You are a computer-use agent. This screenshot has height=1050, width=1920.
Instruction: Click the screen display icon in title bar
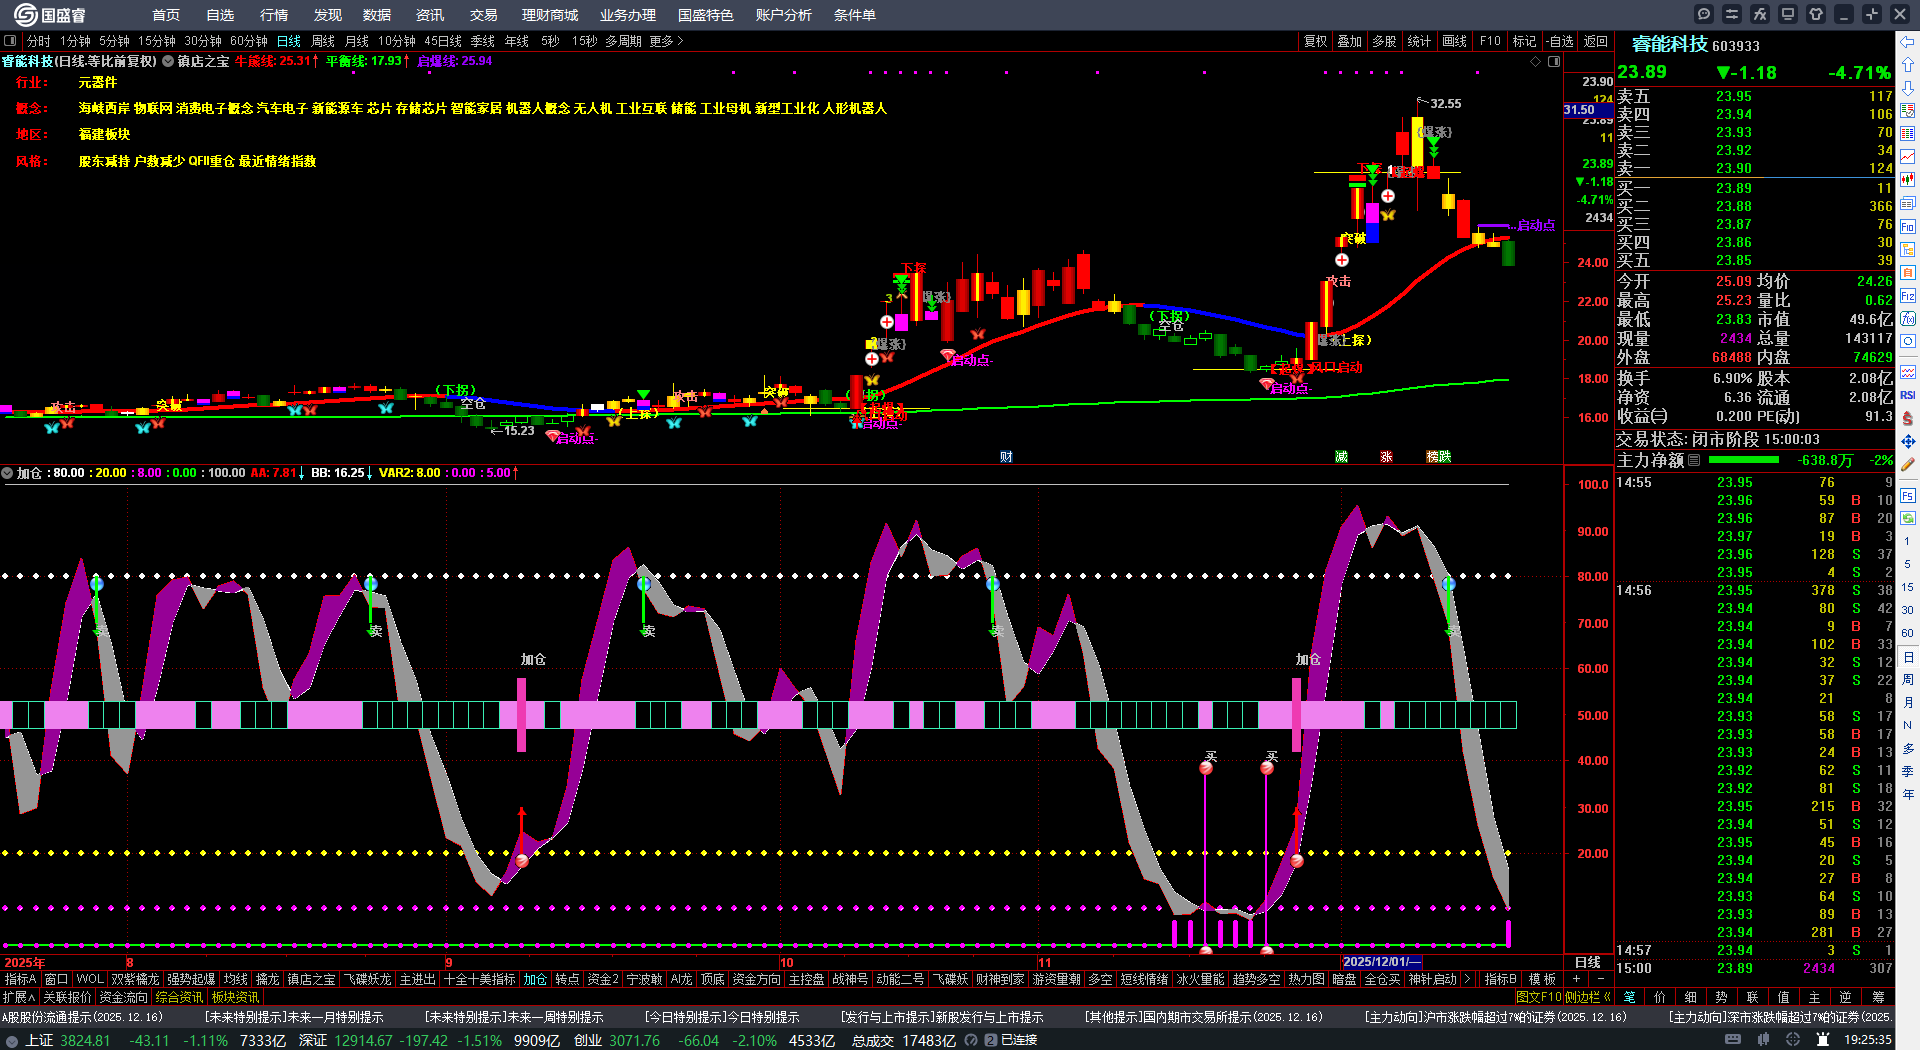(x=1788, y=14)
